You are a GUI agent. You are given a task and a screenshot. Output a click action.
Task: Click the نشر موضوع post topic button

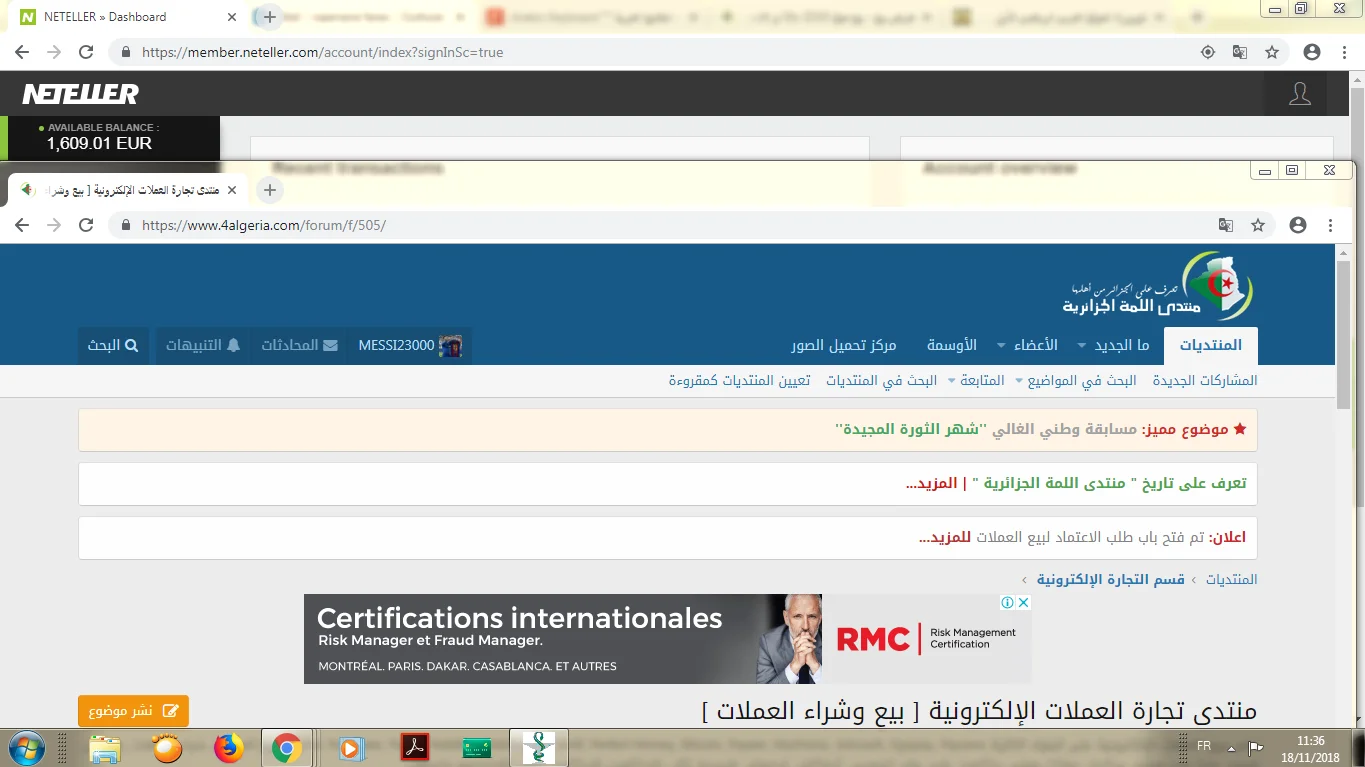133,711
